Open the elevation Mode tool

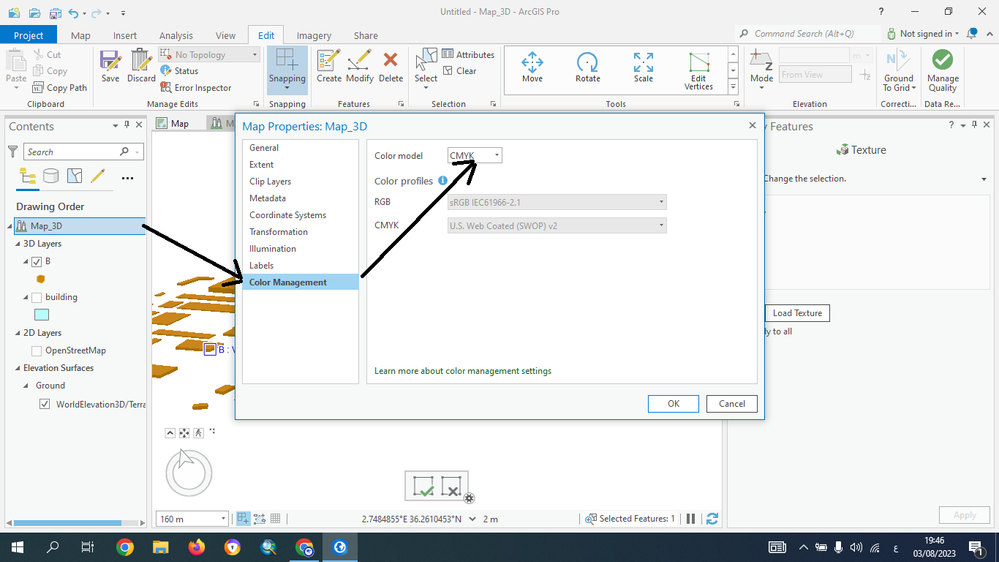pyautogui.click(x=761, y=69)
